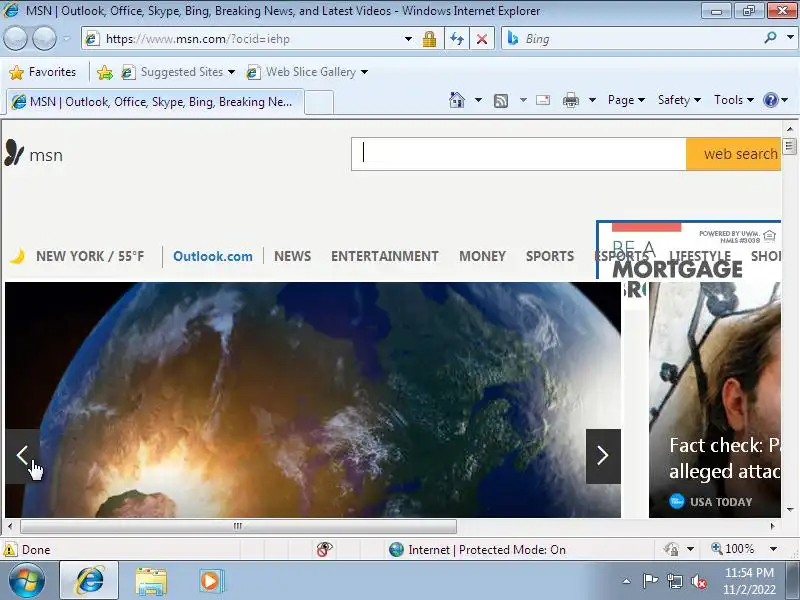This screenshot has height=600, width=800.
Task: Open the Windows Start menu
Action: coord(27,581)
